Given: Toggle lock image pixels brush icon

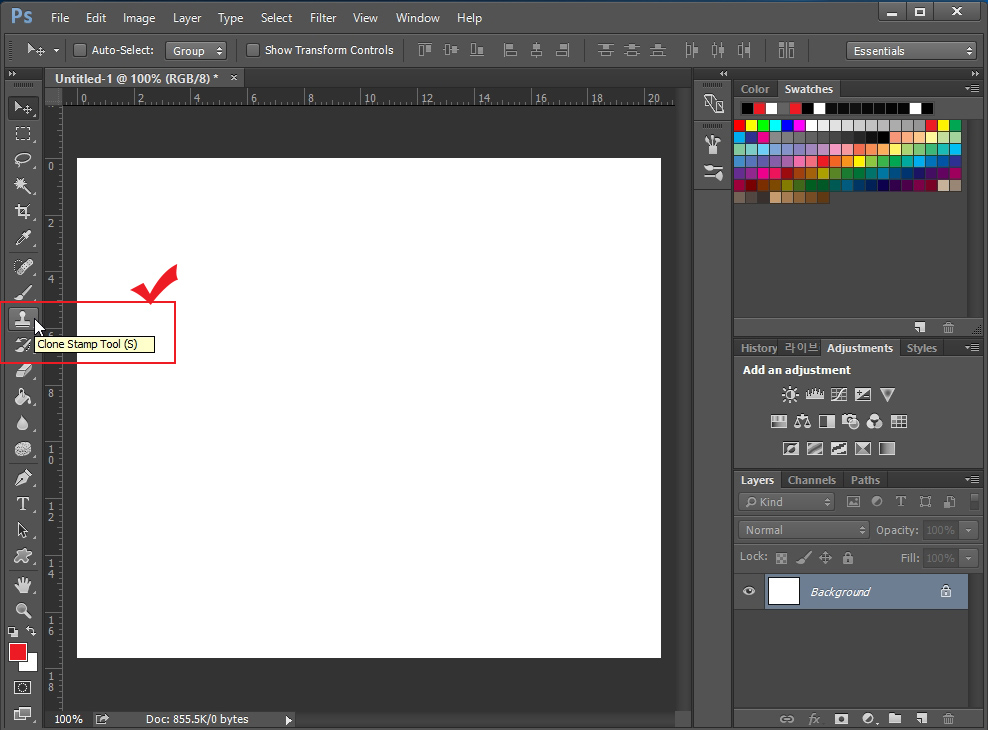Looking at the screenshot, I should tap(803, 558).
